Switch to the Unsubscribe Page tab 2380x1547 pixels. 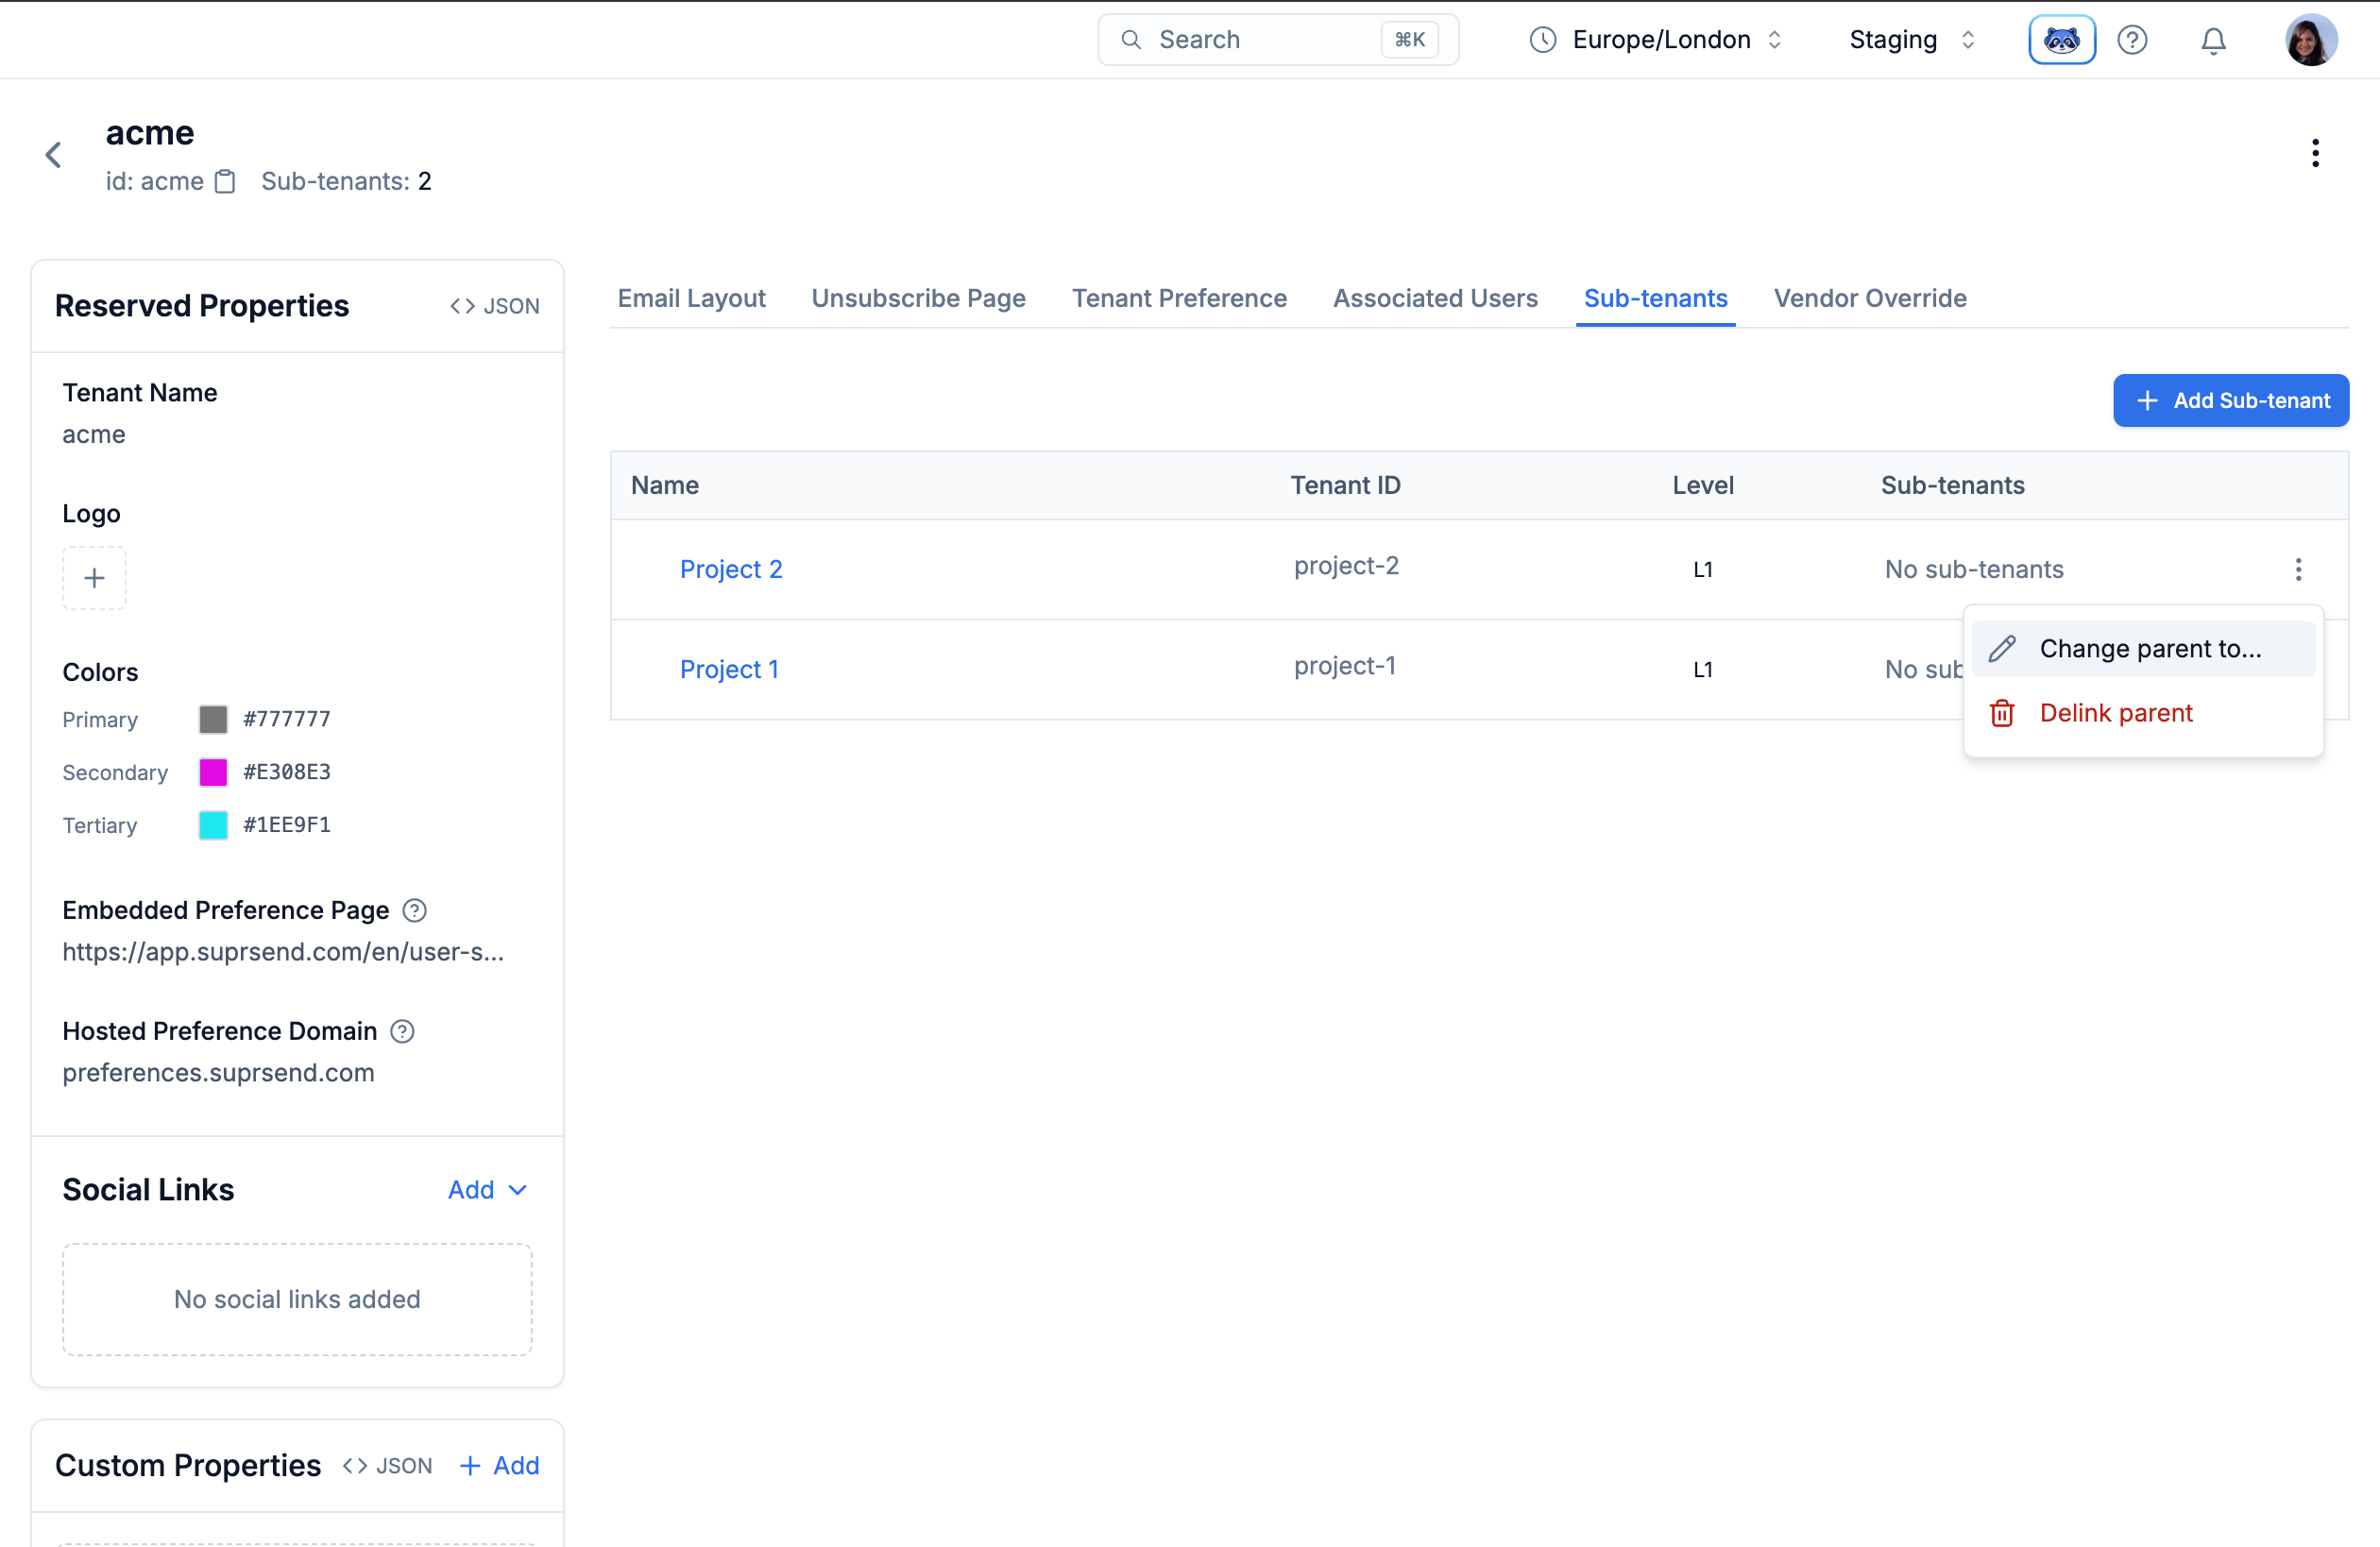click(x=918, y=298)
